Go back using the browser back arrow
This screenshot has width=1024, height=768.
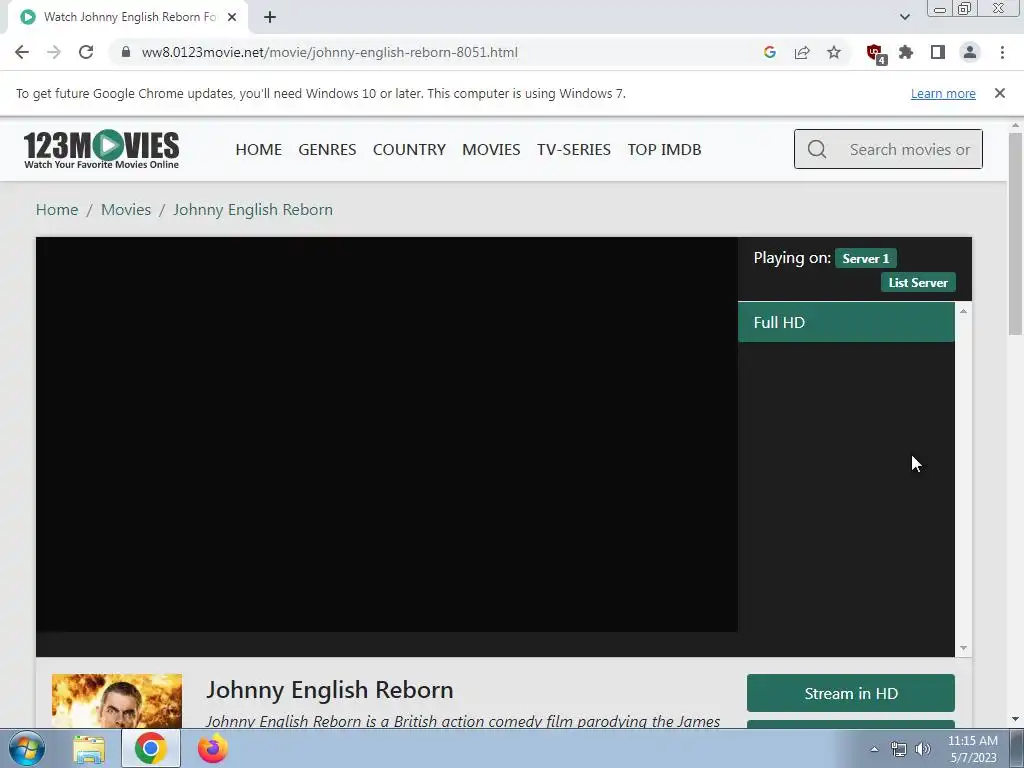(22, 52)
